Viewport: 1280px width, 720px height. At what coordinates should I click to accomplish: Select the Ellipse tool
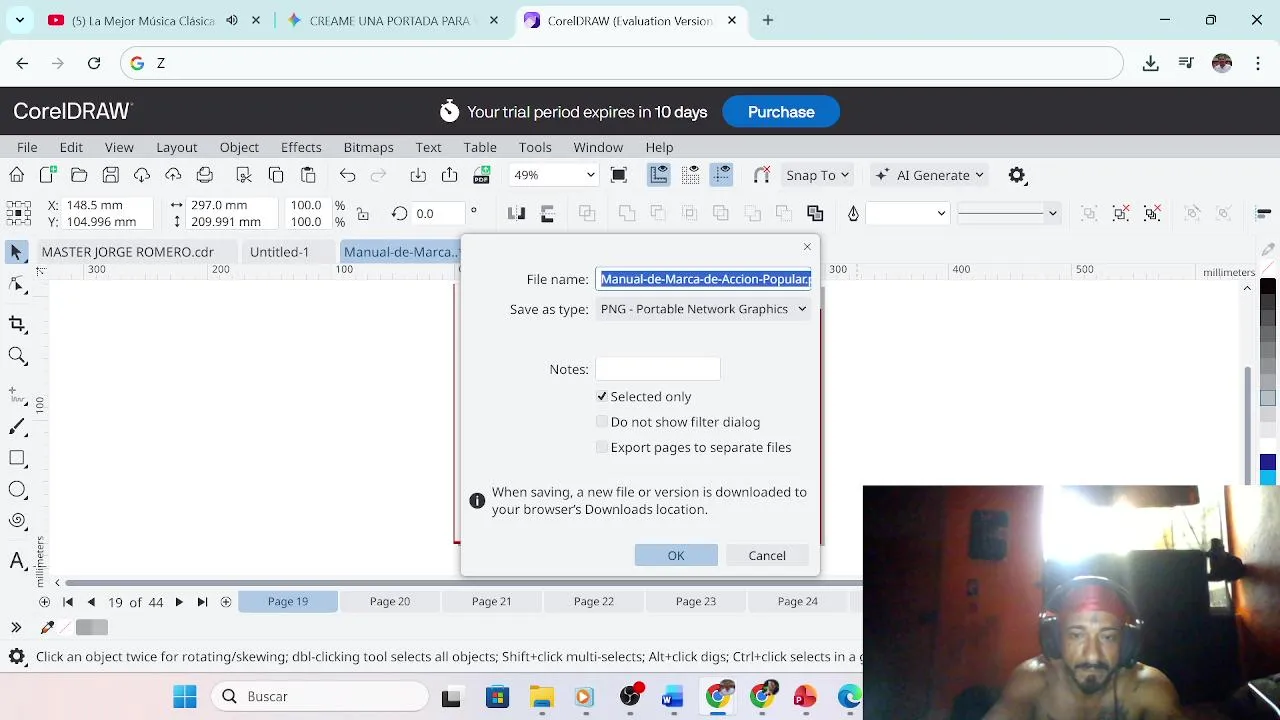(17, 489)
